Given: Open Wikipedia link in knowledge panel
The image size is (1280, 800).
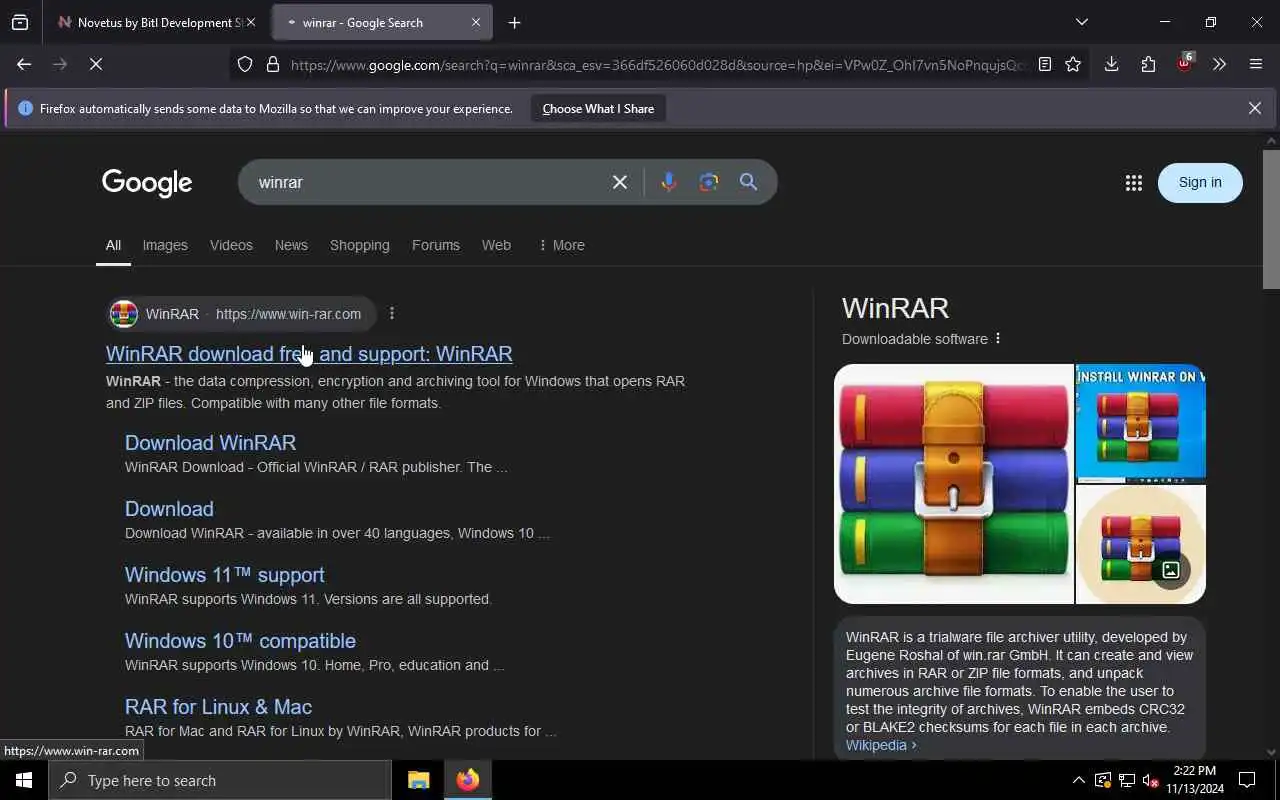Looking at the screenshot, I should [880, 745].
